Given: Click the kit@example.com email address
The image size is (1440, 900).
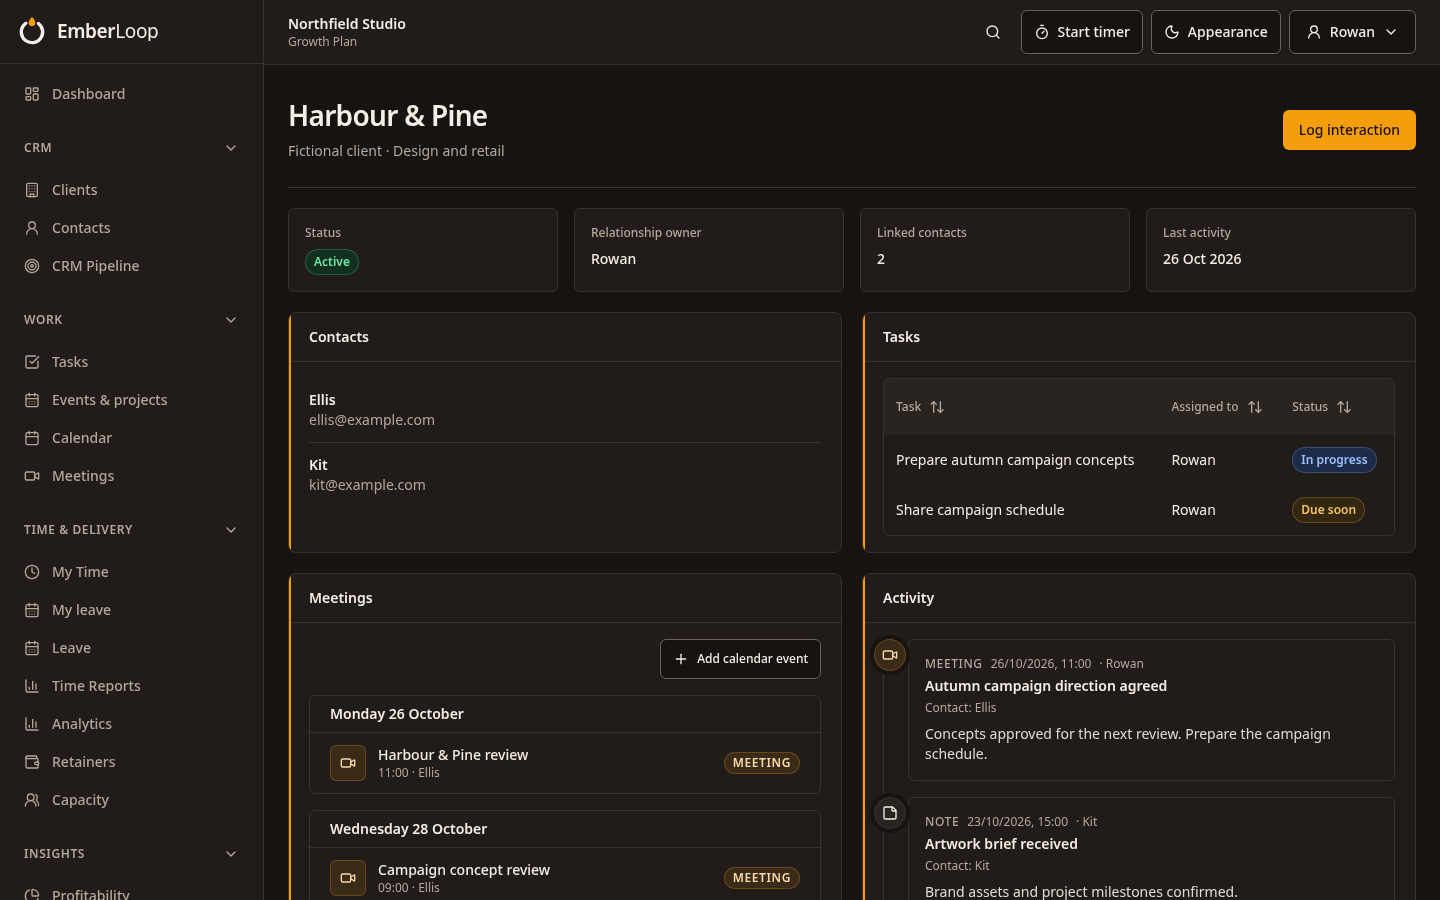Looking at the screenshot, I should point(367,485).
